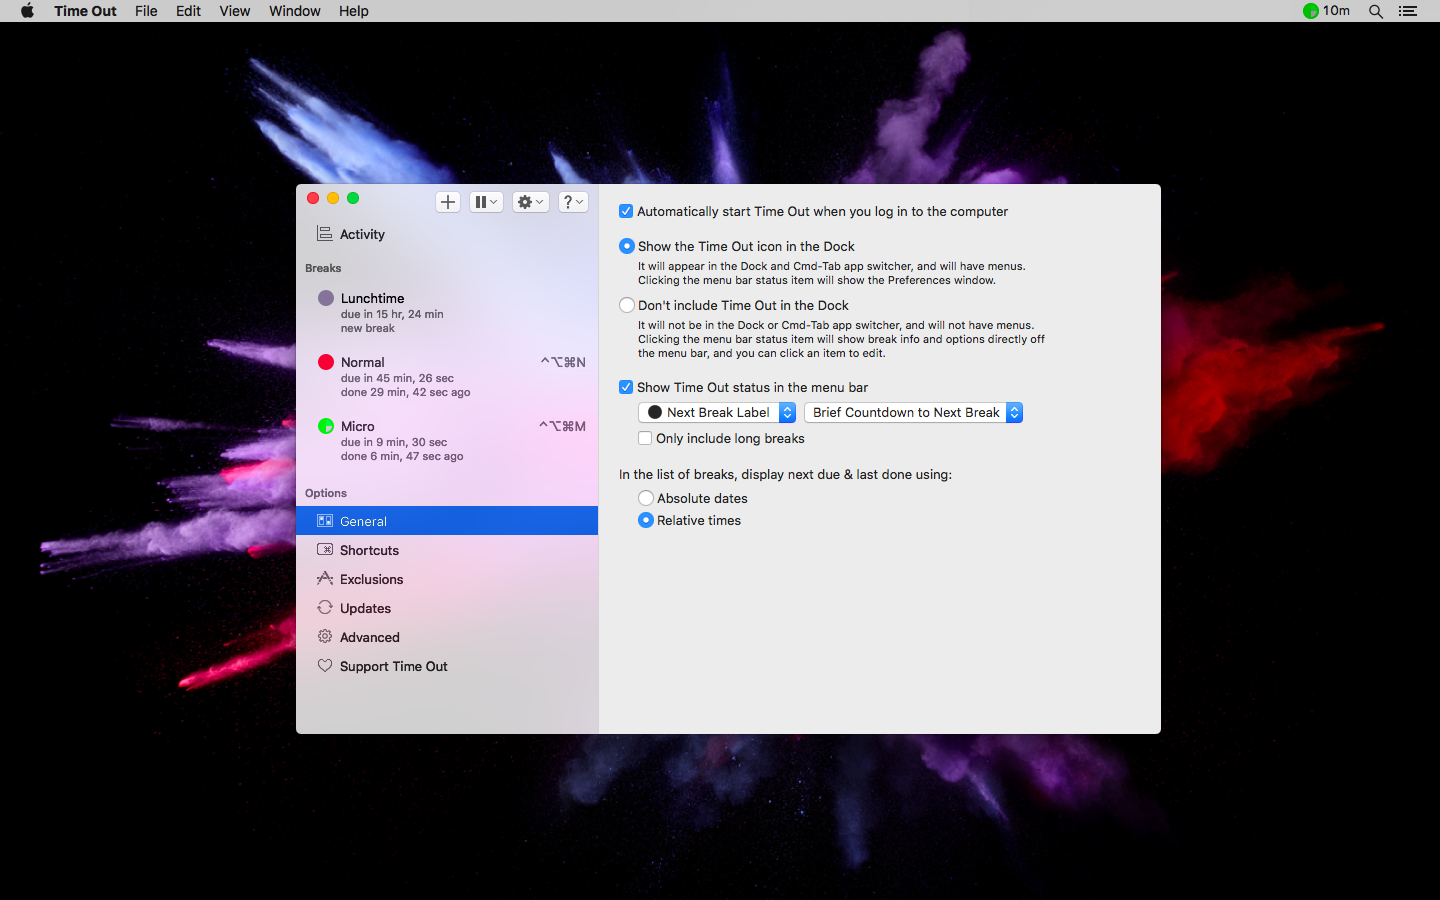Open the Advanced options
The image size is (1440, 900).
447,637
